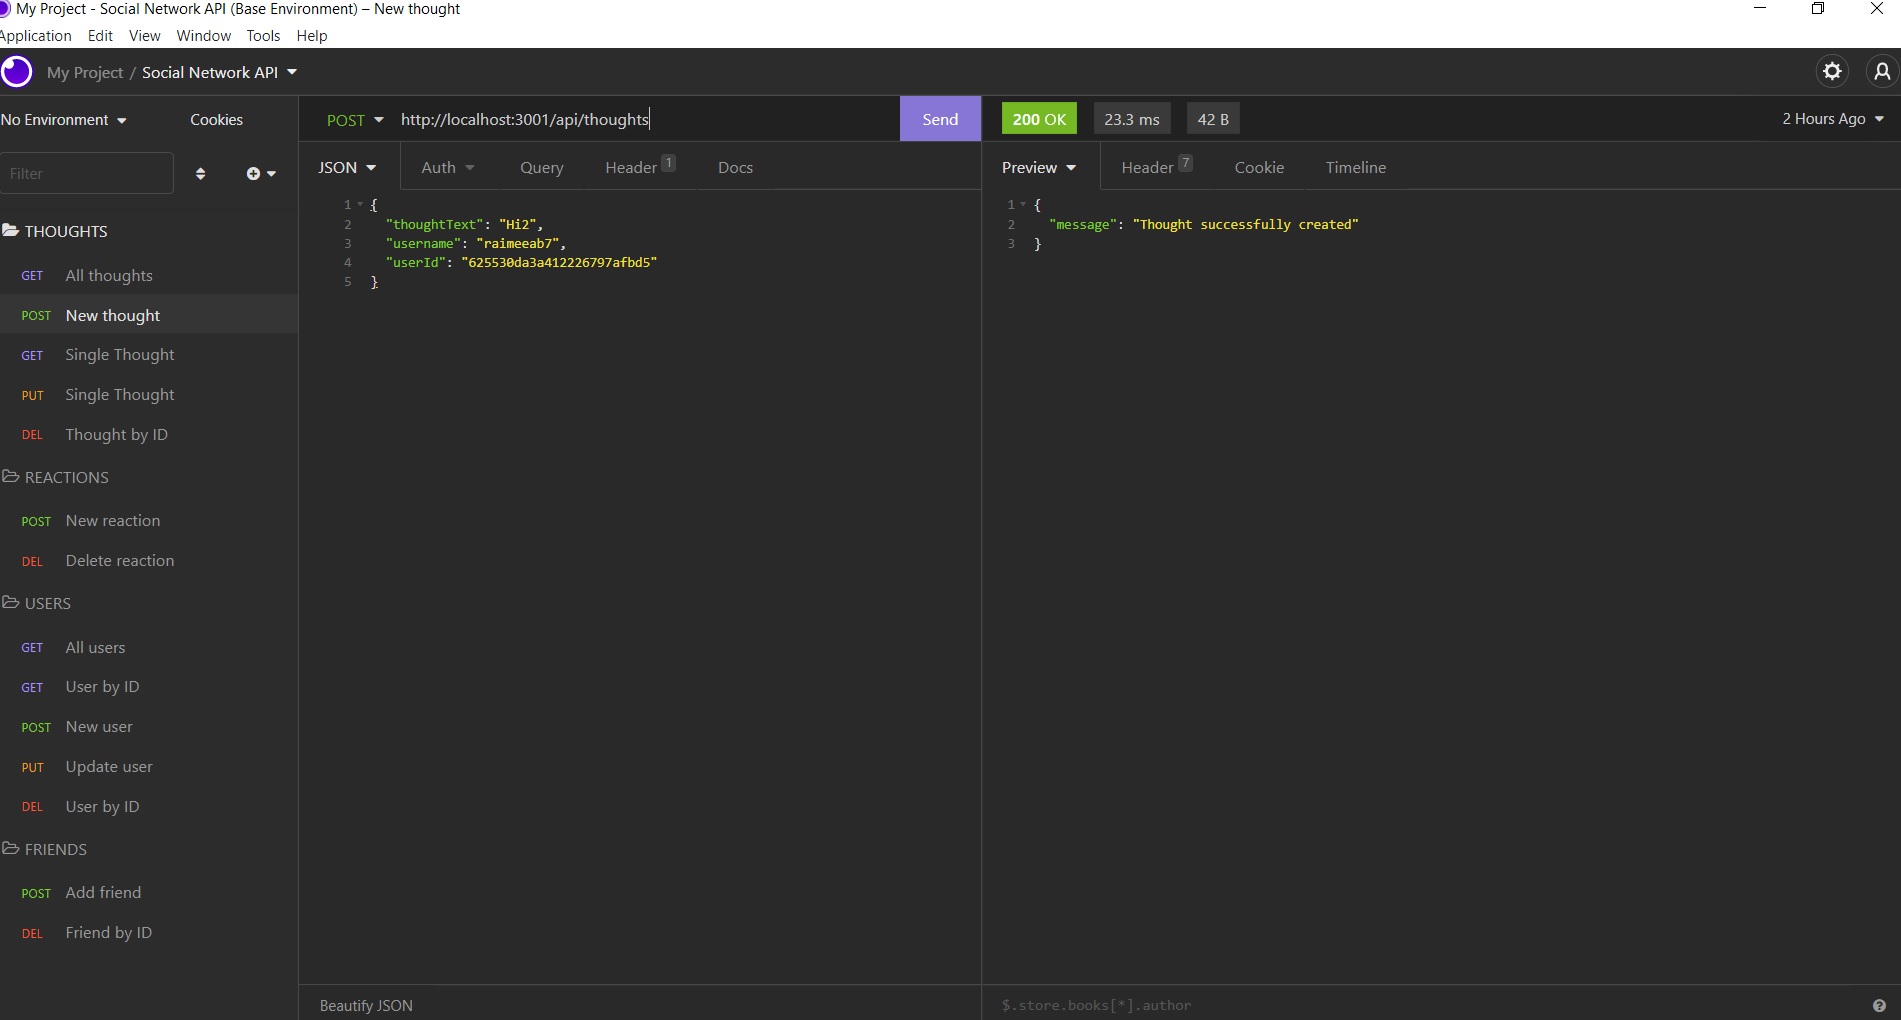
Task: Select the DEL Friend by ID request
Action: 149,933
